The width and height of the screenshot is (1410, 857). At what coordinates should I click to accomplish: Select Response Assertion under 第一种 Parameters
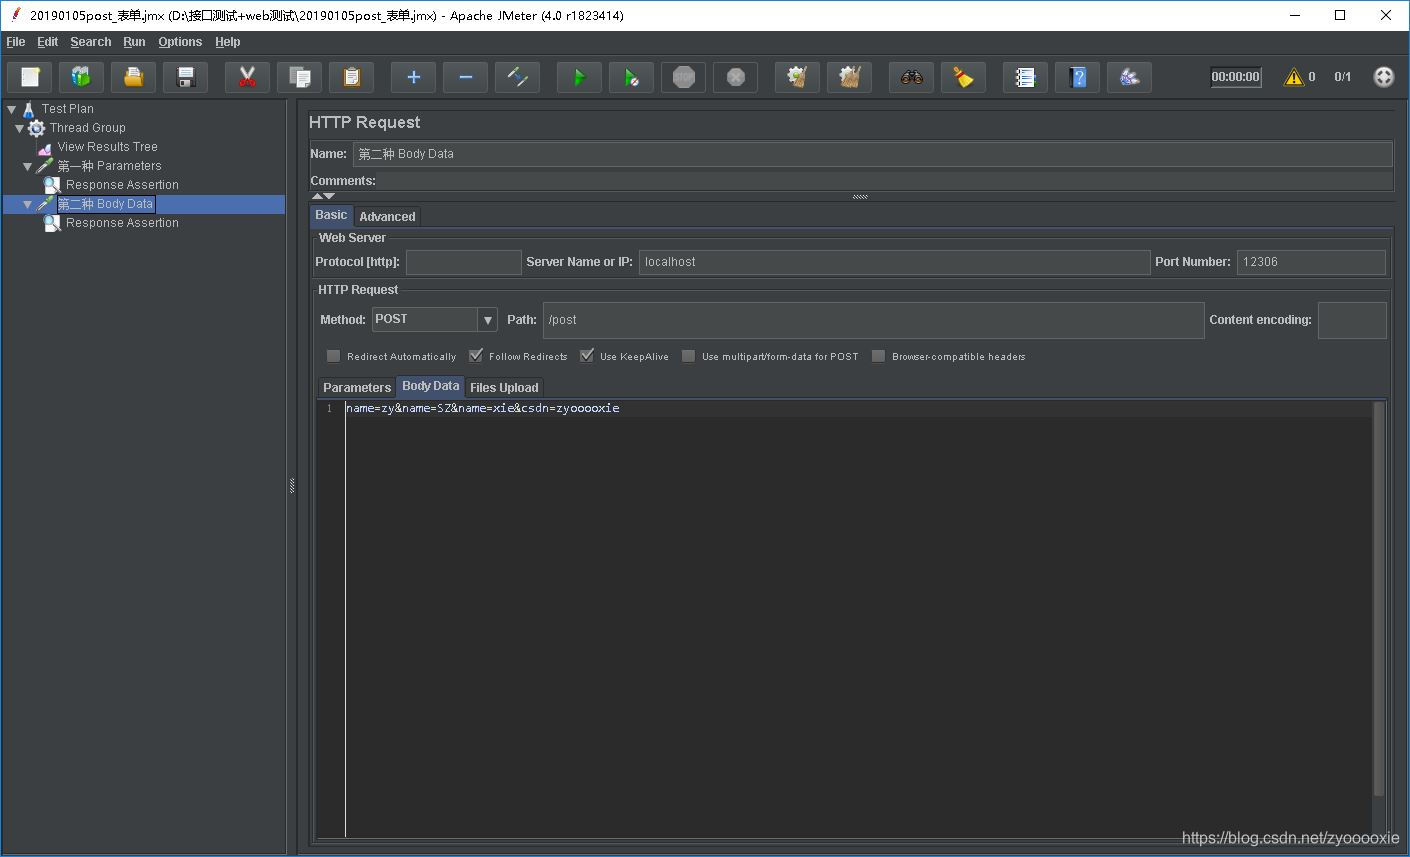[x=122, y=185]
